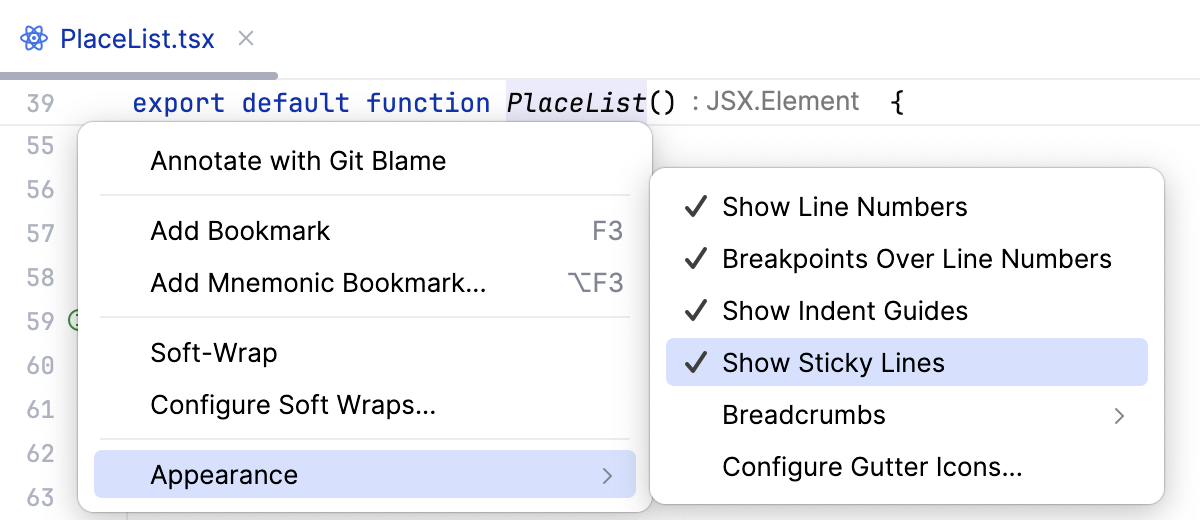1200x520 pixels.
Task: Select Add Mnemonic Bookmark option
Action: pyautogui.click(x=318, y=283)
